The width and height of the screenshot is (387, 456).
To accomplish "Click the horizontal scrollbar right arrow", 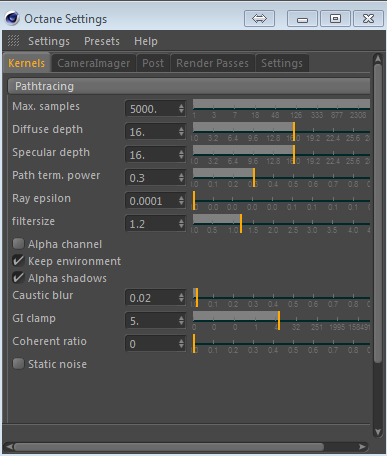I will coord(362,447).
